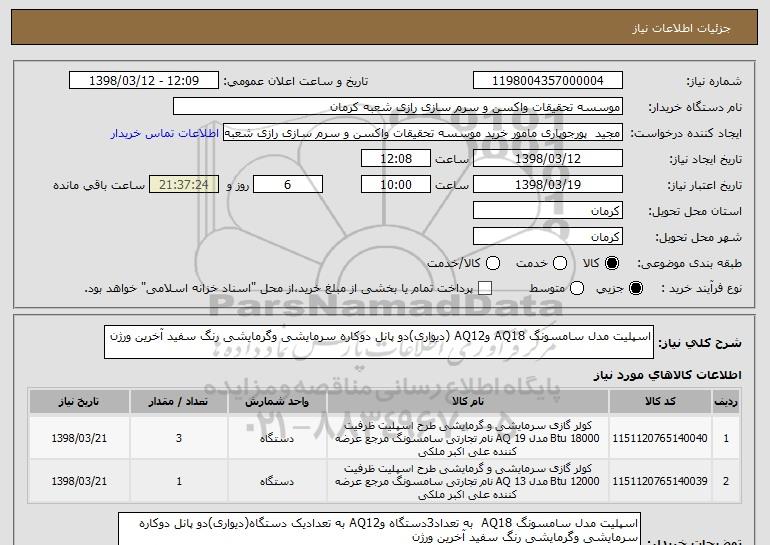Screen dimensions: 770x545
Task: Click the 18000 Btu AQ 19 product name
Action: (x=468, y=438)
